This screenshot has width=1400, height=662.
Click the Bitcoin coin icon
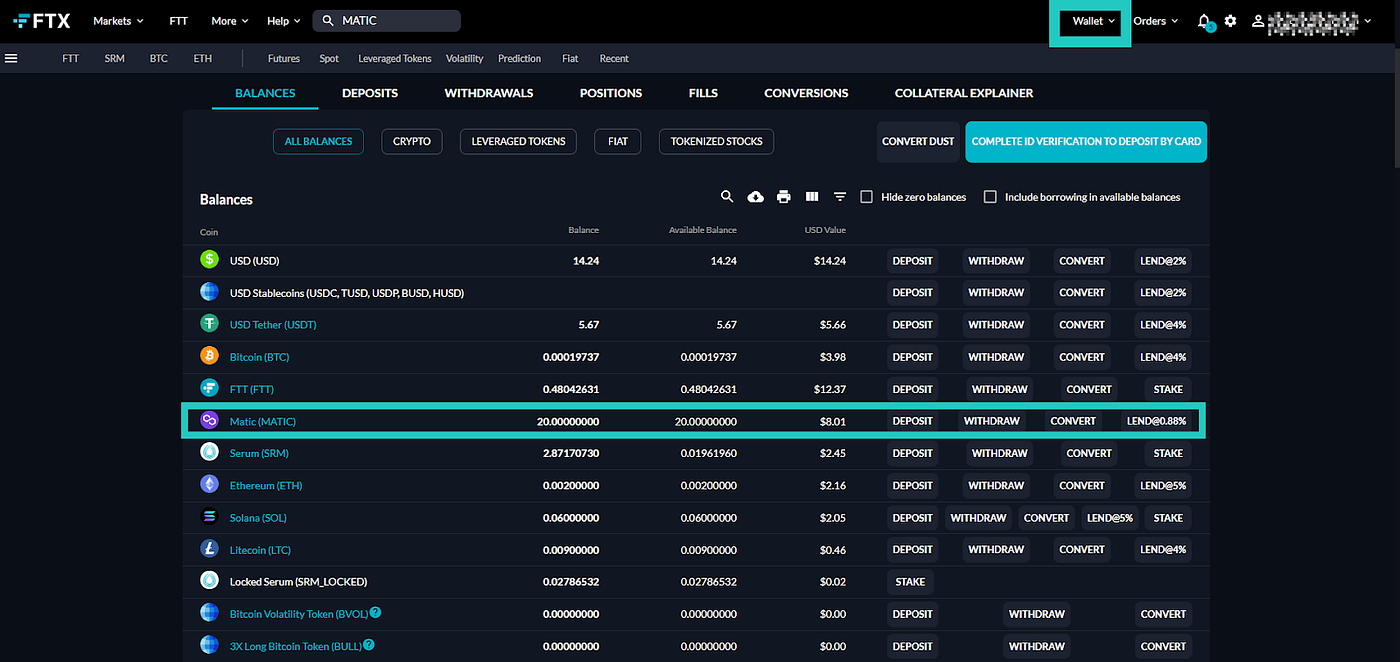coord(209,356)
